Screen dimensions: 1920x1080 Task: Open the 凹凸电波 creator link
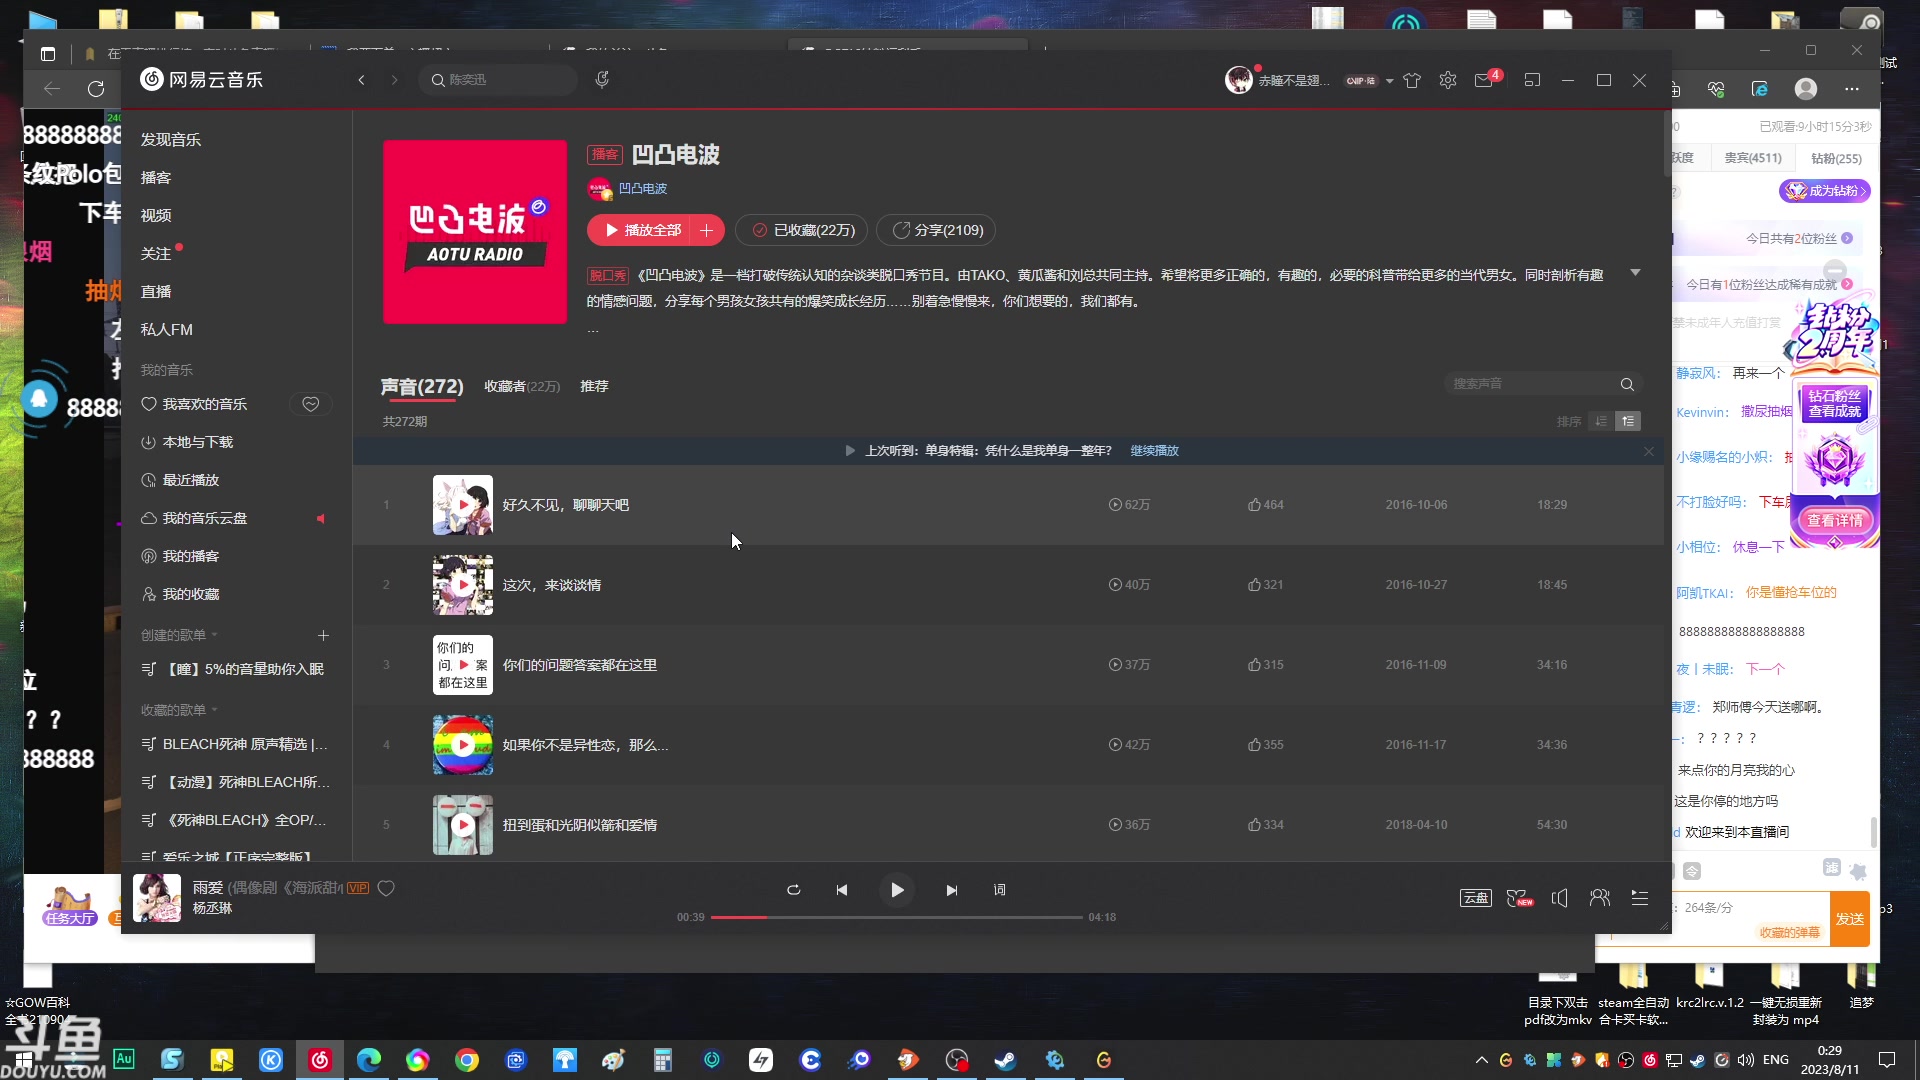(642, 188)
